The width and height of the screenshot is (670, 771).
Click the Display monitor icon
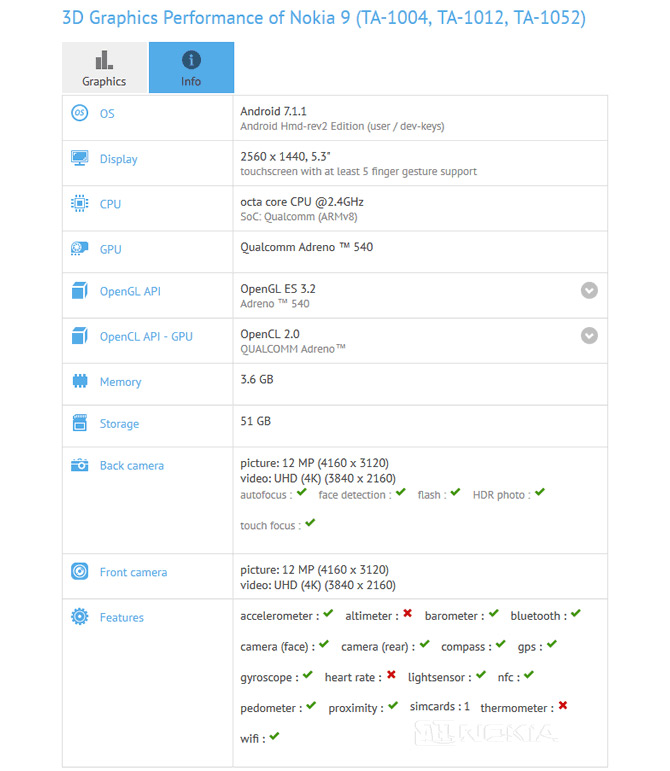[80, 158]
